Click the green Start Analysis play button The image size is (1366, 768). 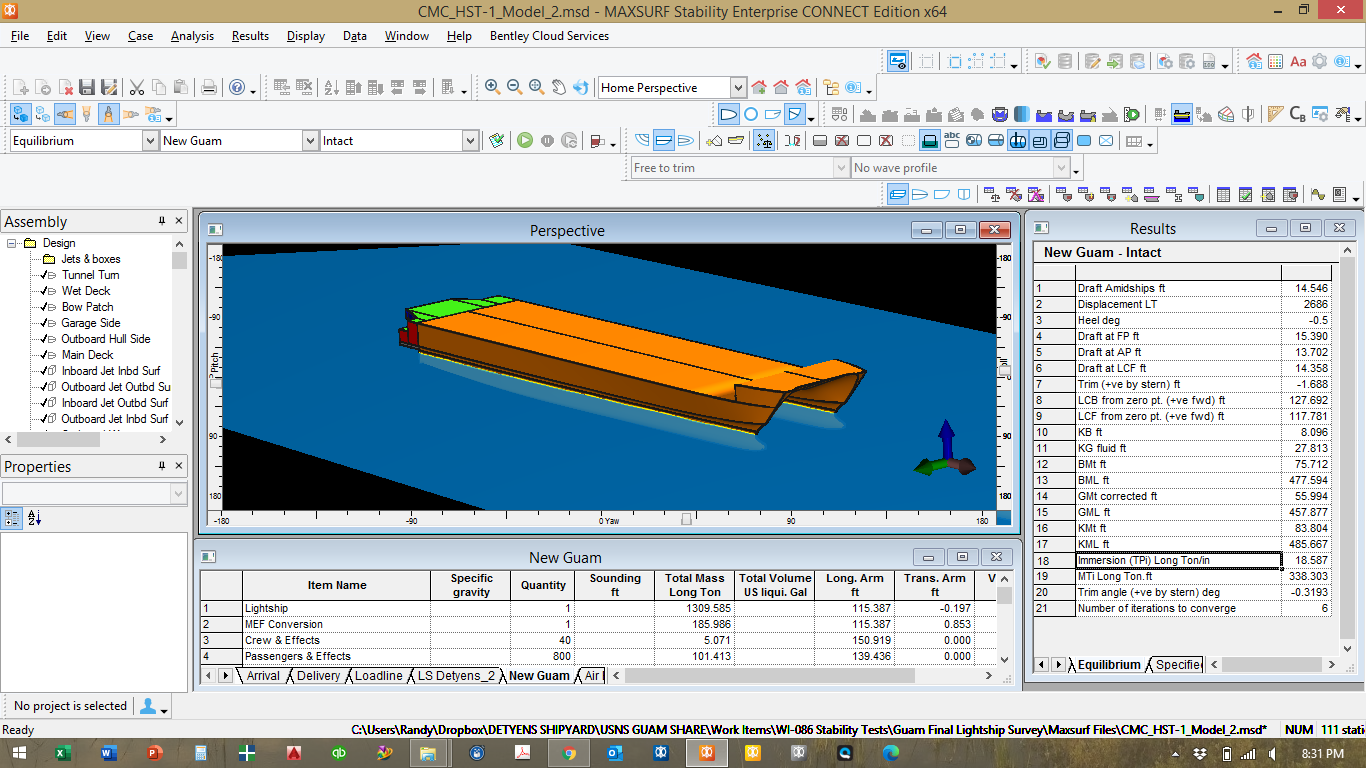tap(525, 141)
